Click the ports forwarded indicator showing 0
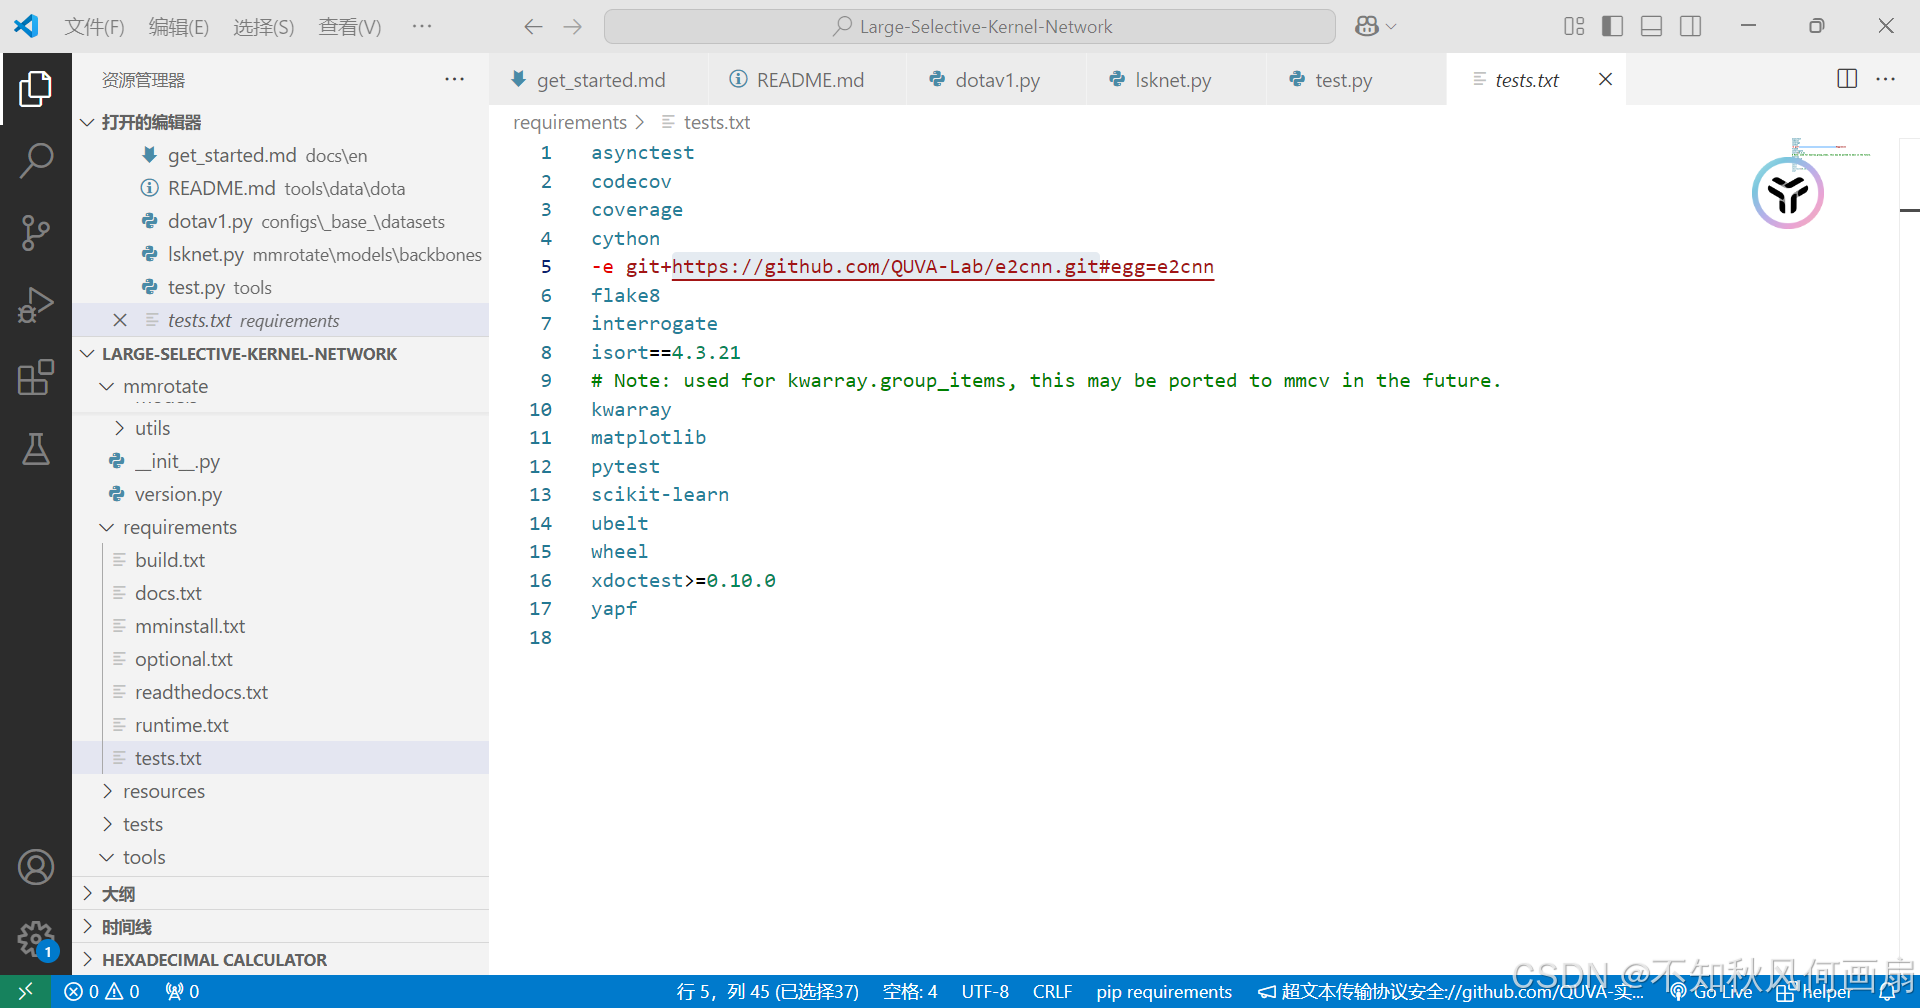Image resolution: width=1920 pixels, height=1008 pixels. click(183, 991)
